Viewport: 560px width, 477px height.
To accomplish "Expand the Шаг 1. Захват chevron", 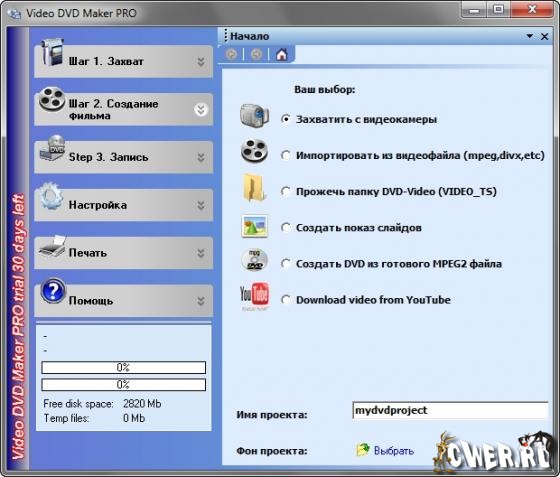I will click(x=201, y=62).
